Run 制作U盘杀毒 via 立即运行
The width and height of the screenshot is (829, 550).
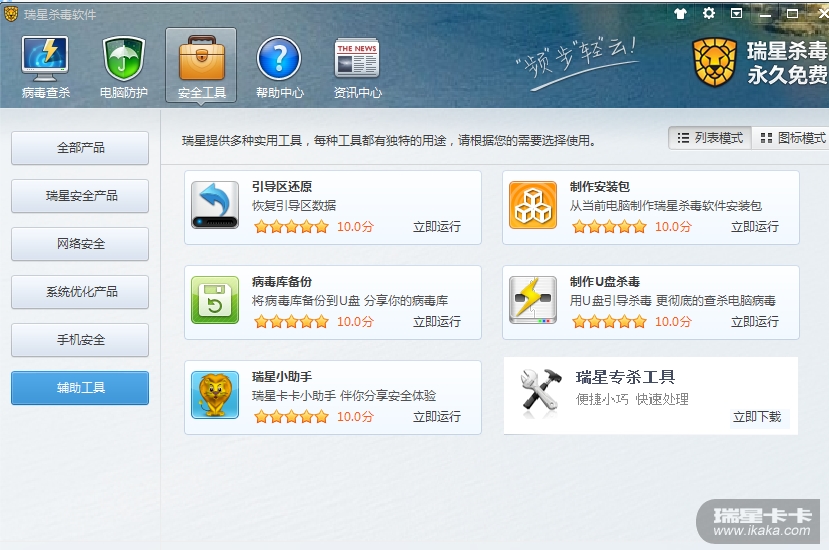pyautogui.click(x=754, y=322)
